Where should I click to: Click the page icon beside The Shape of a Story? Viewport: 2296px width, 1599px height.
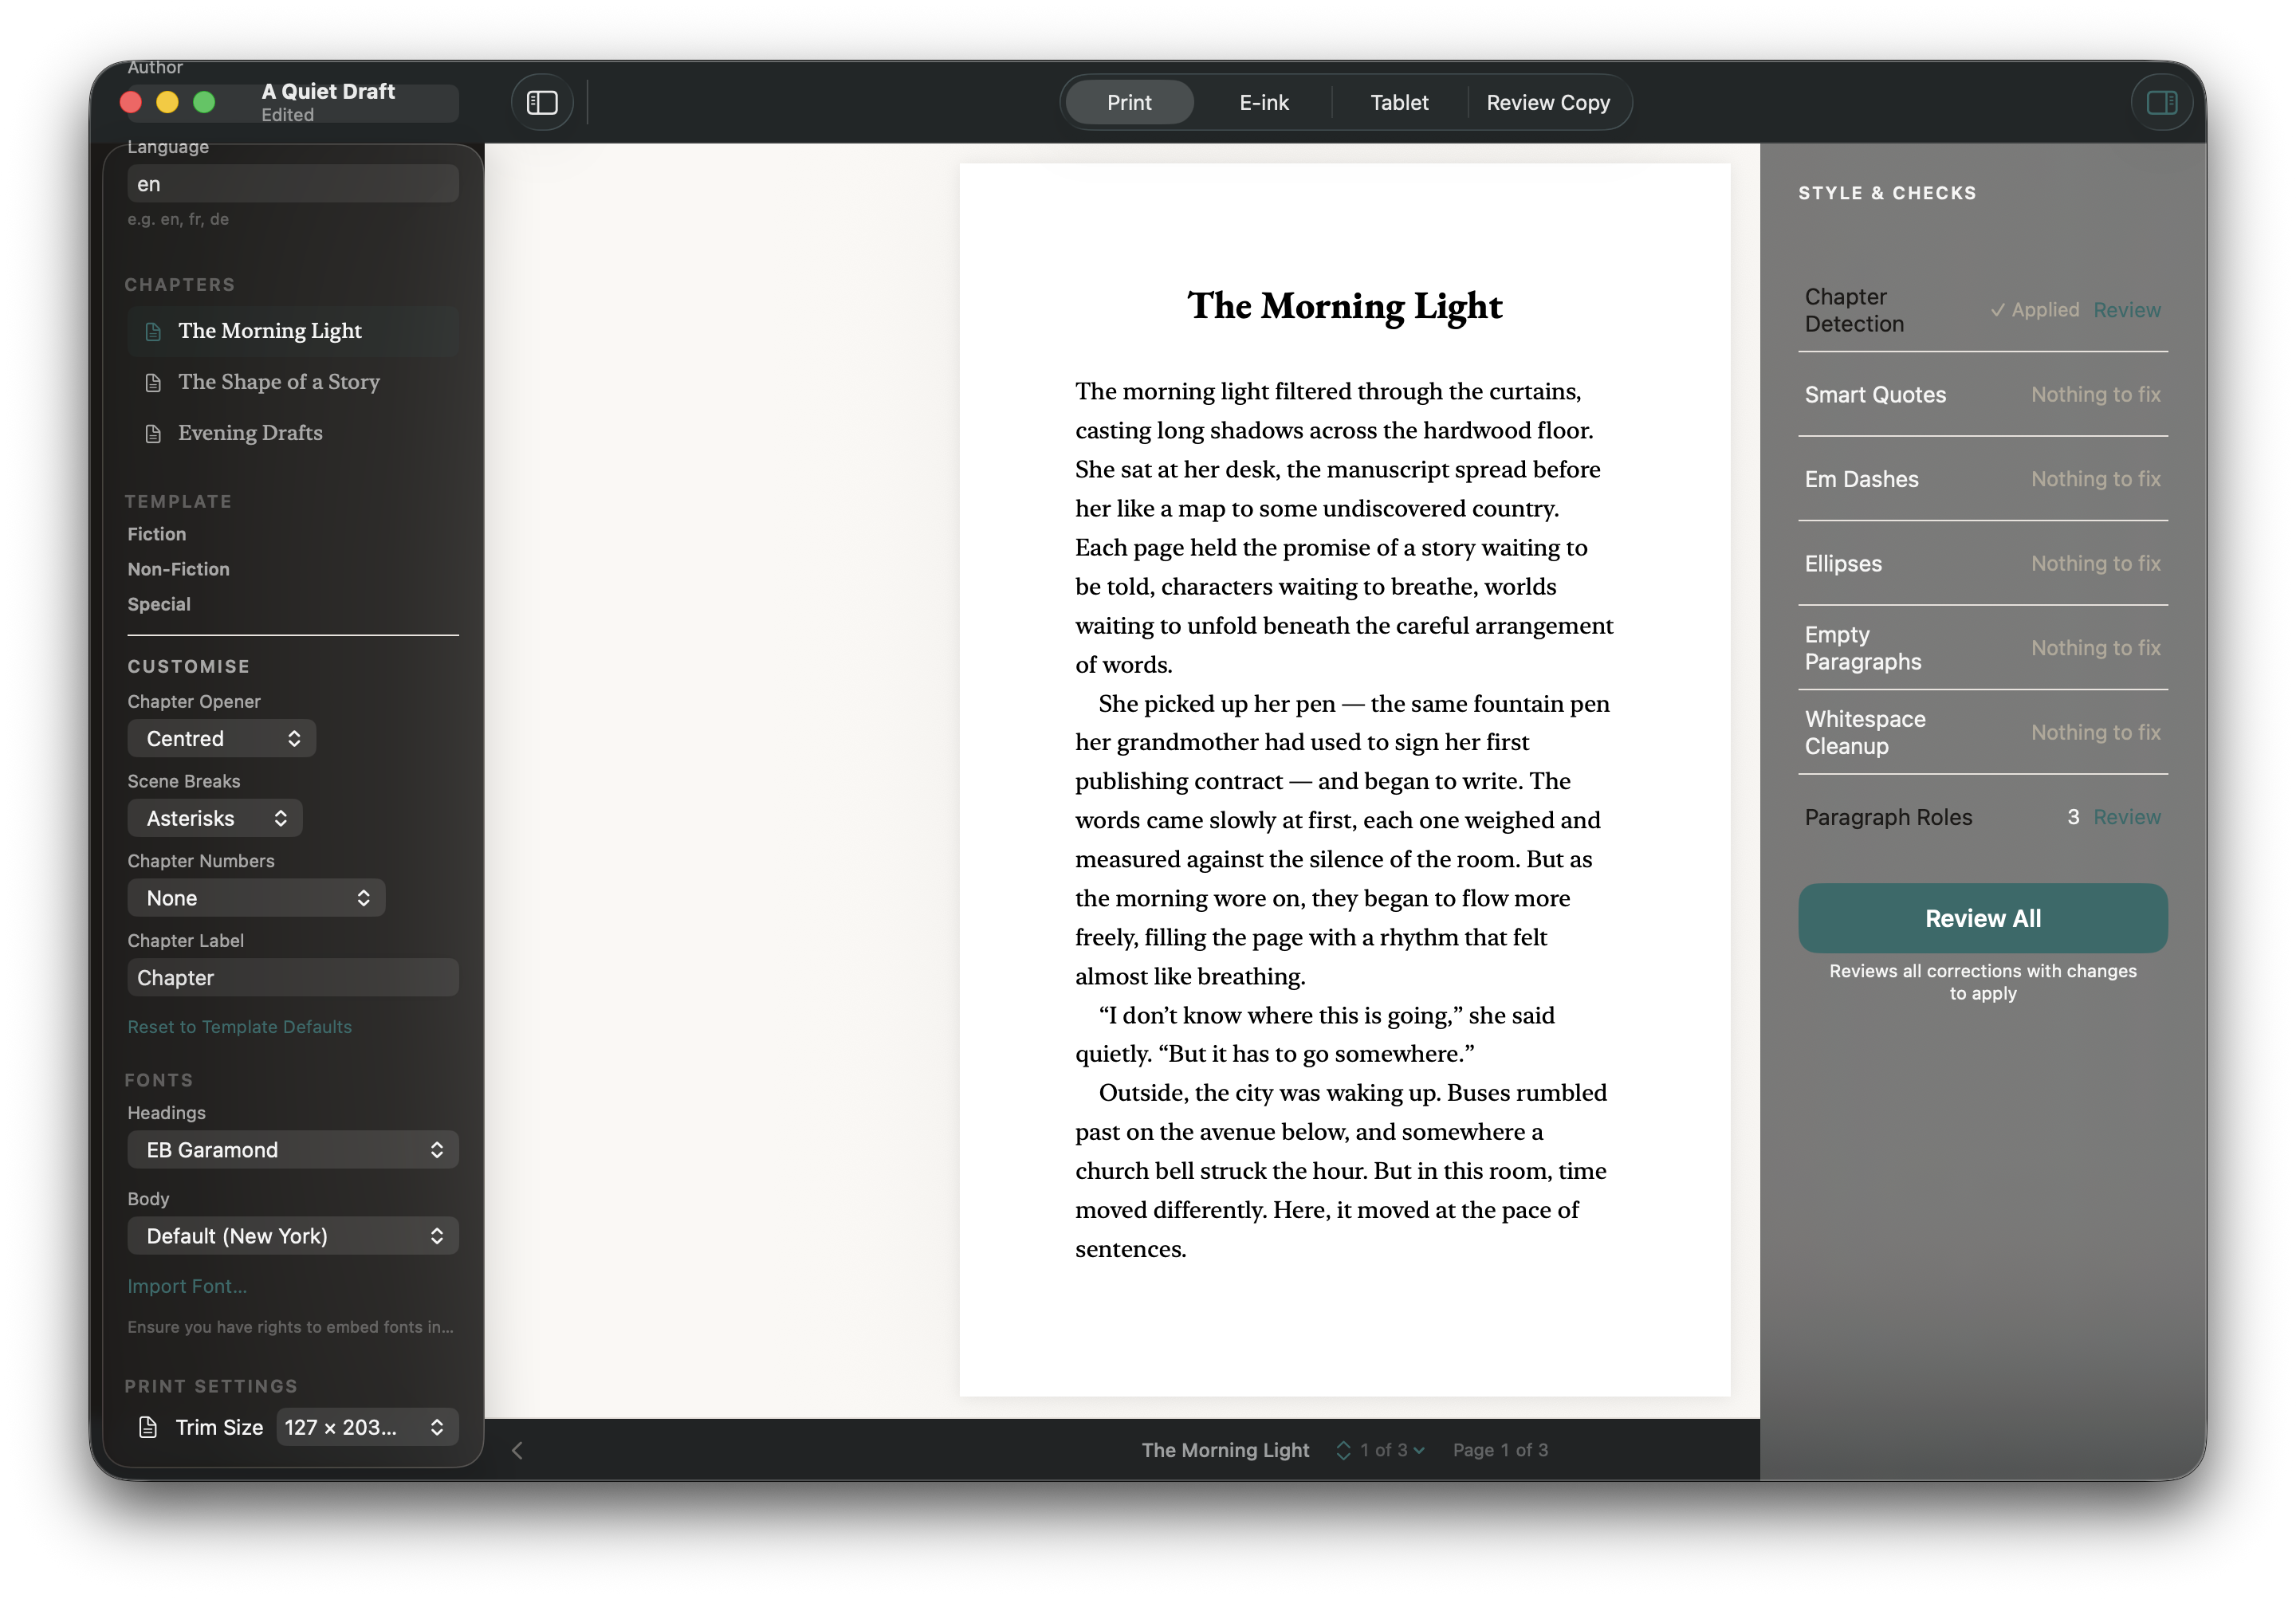(x=153, y=382)
